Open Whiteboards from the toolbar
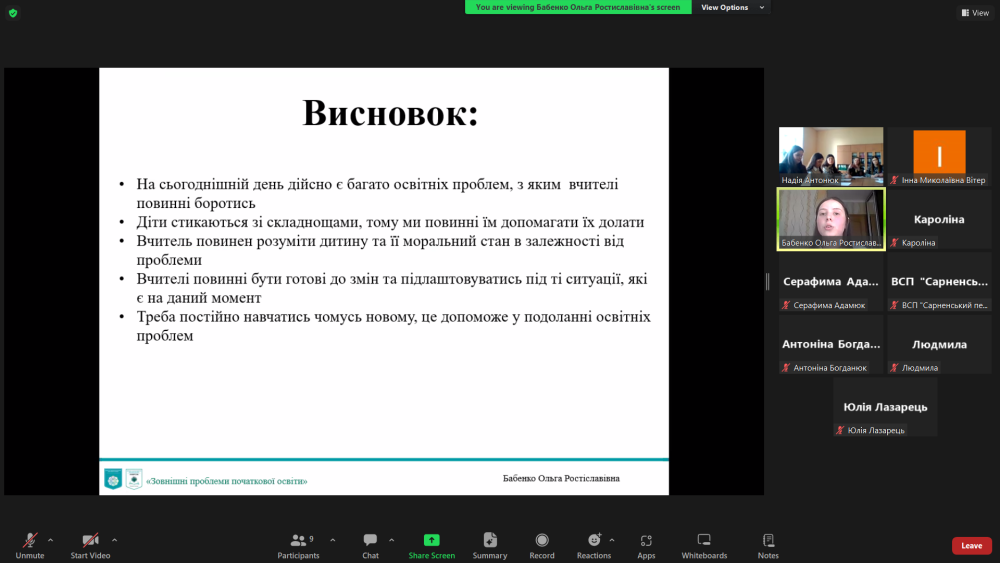 pos(704,541)
